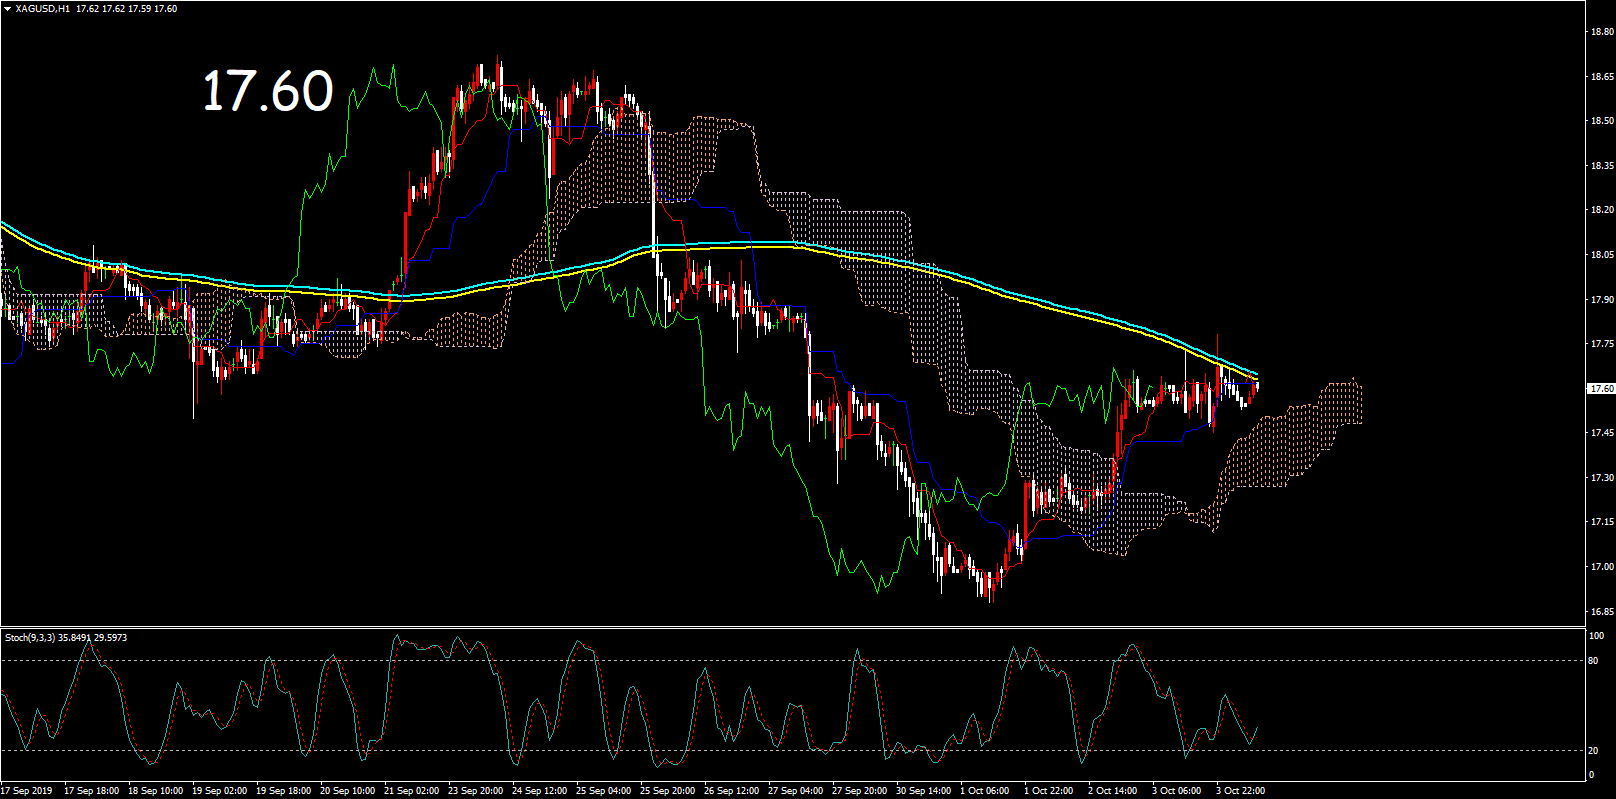Click the 20 Sep 10:00 time label

pos(347,791)
